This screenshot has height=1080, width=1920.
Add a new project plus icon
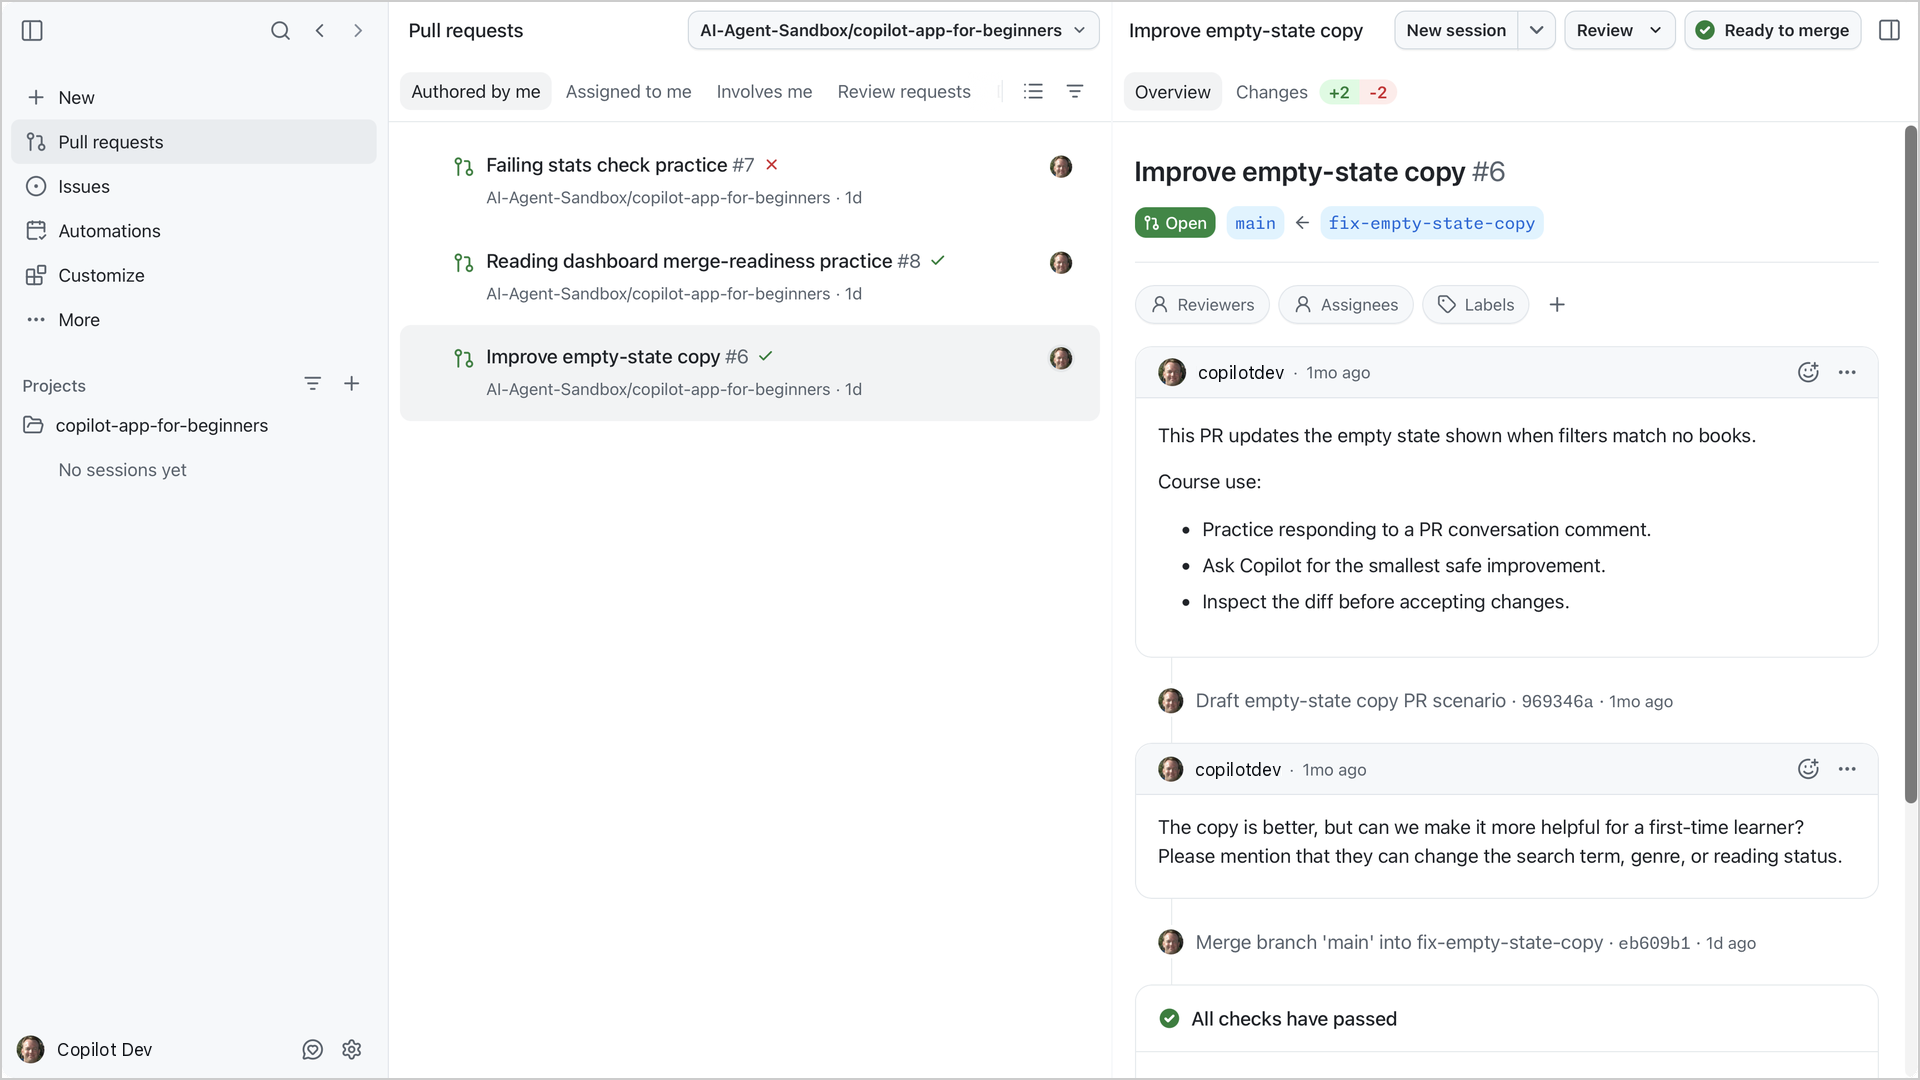pos(352,384)
